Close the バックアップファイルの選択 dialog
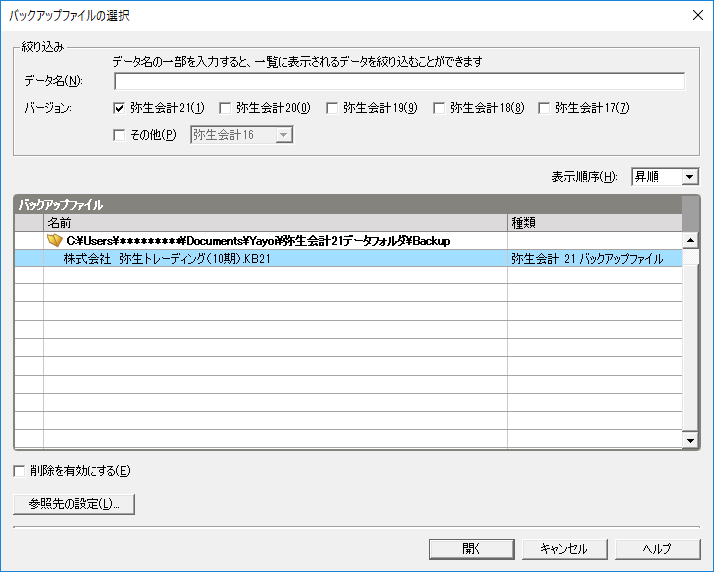This screenshot has width=714, height=572. (698, 15)
